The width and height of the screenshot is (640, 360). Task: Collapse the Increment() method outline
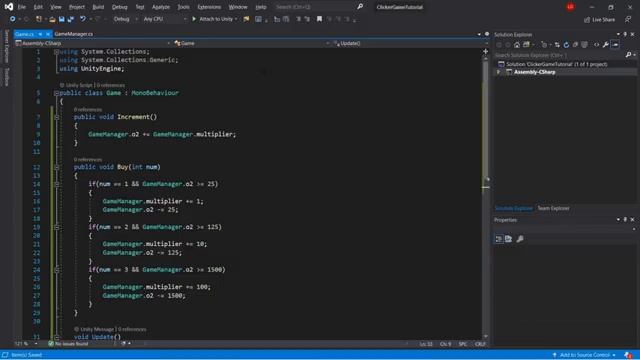[x=57, y=118]
